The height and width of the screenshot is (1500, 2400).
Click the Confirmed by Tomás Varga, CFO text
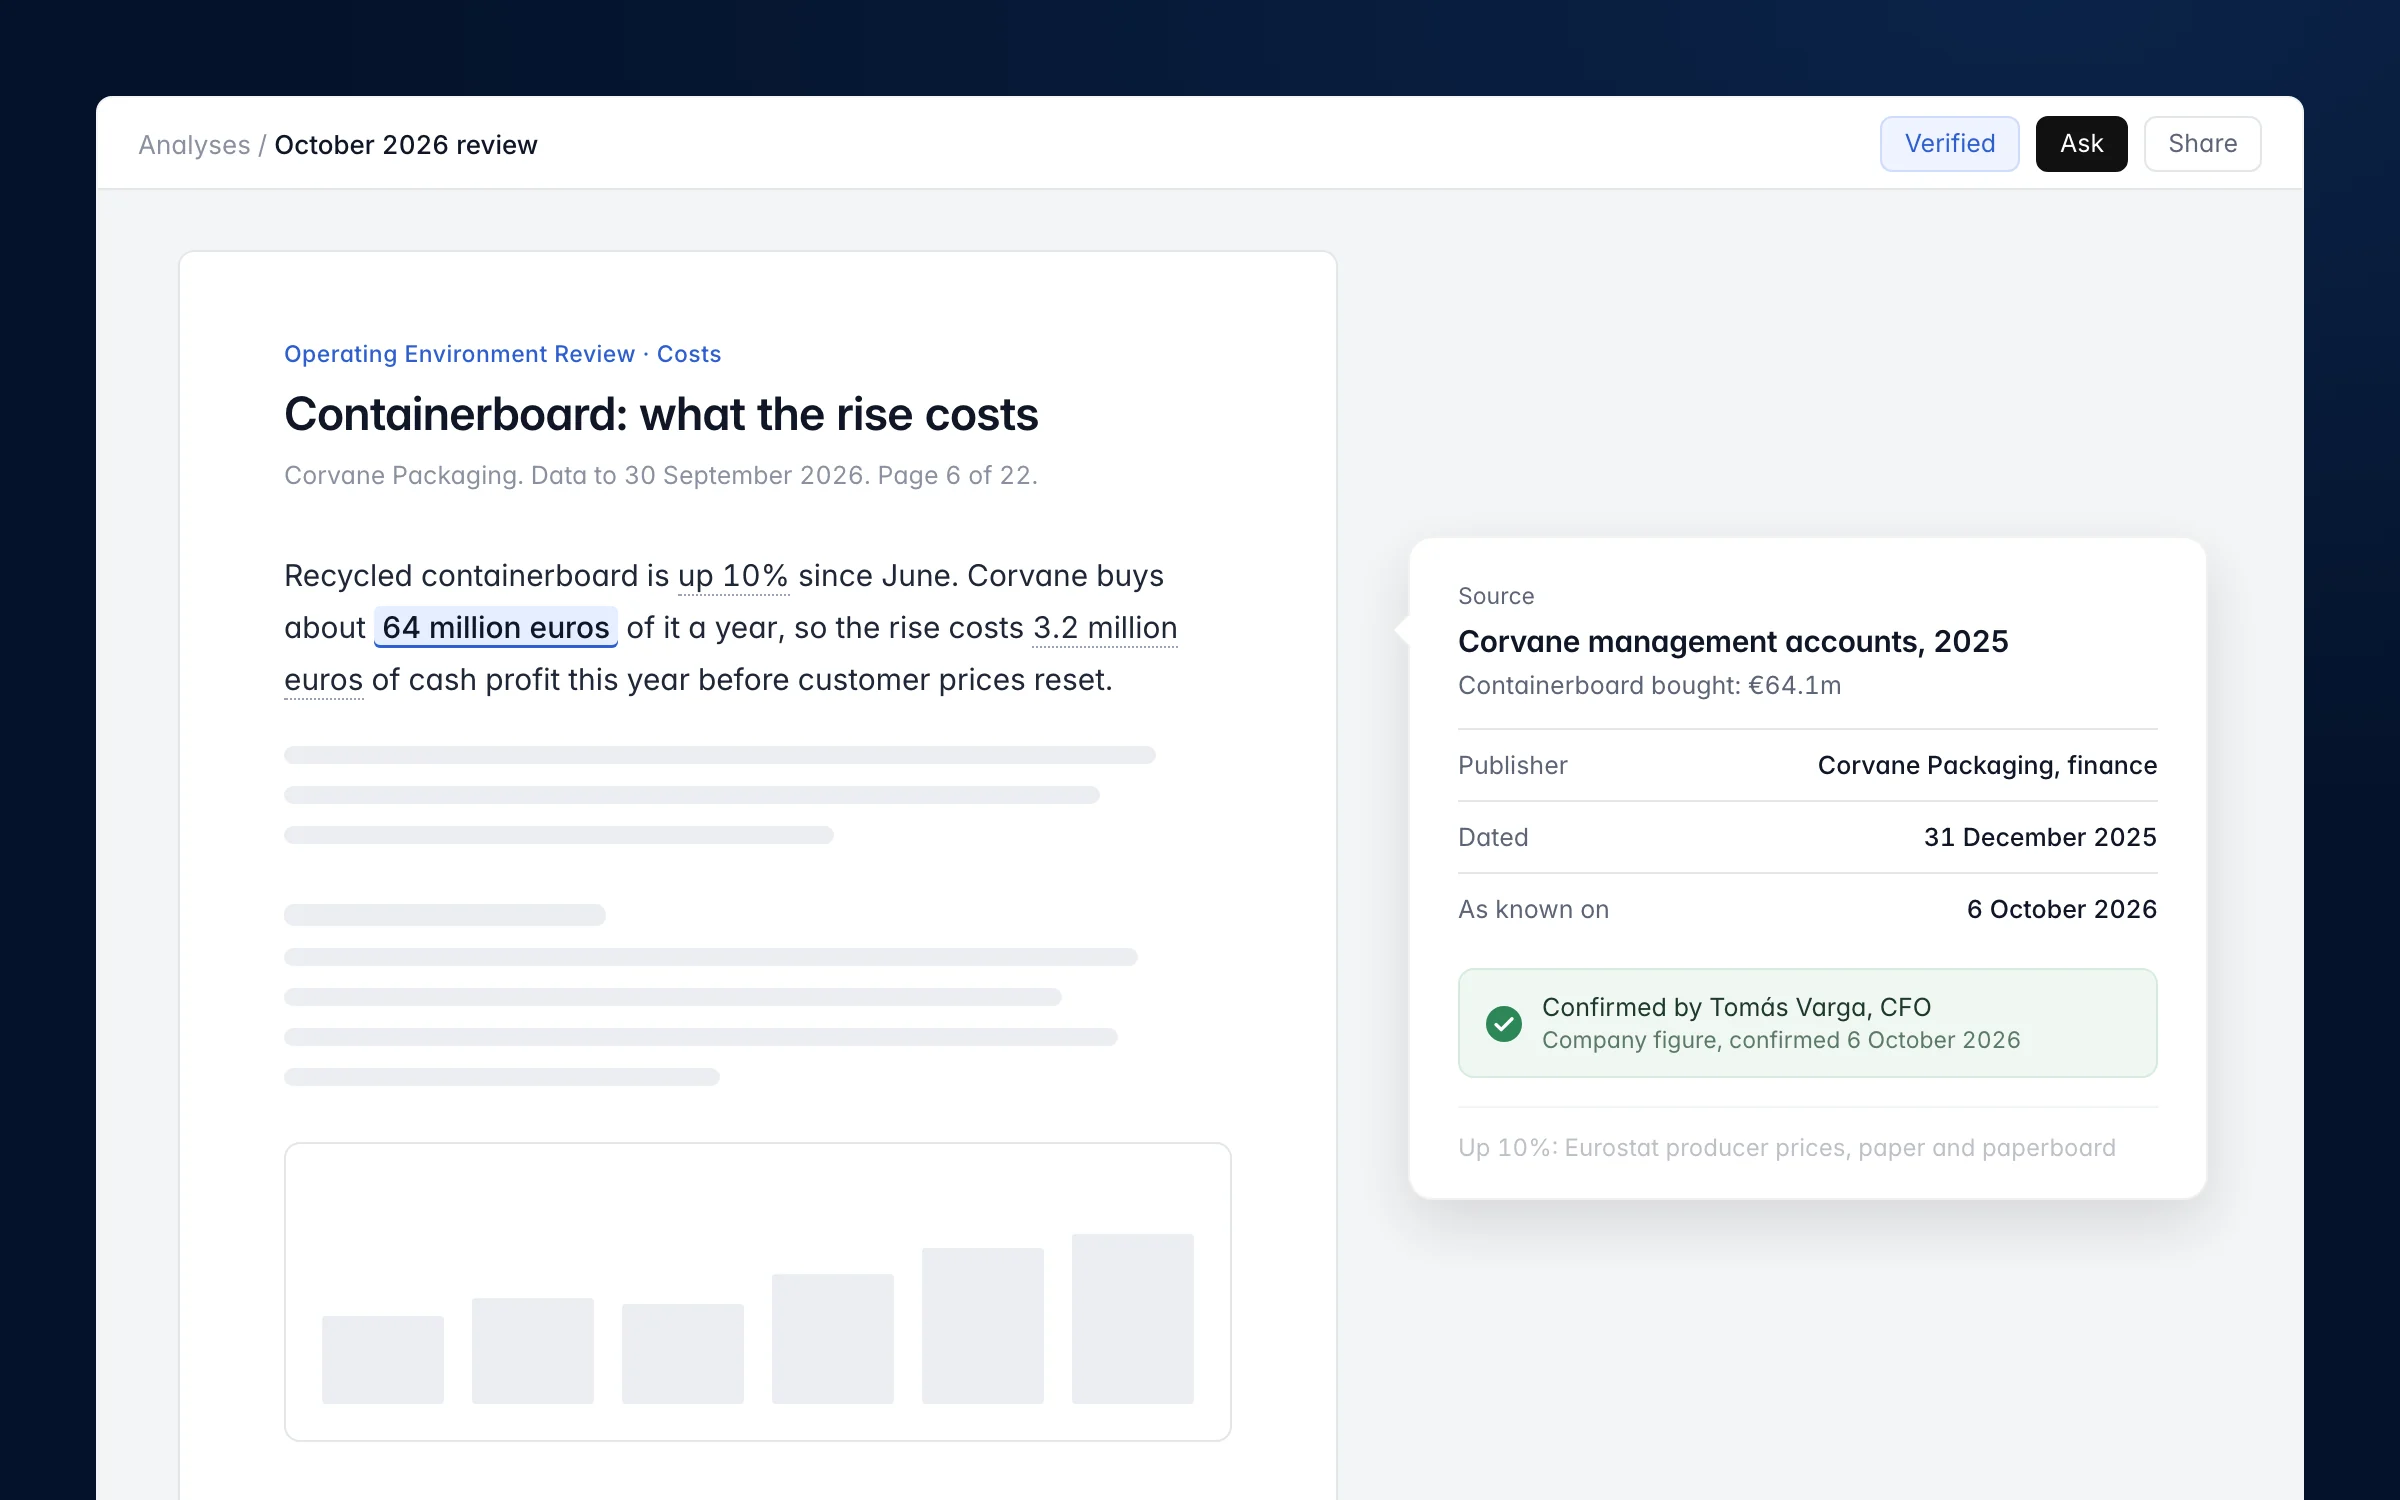tap(1736, 1007)
